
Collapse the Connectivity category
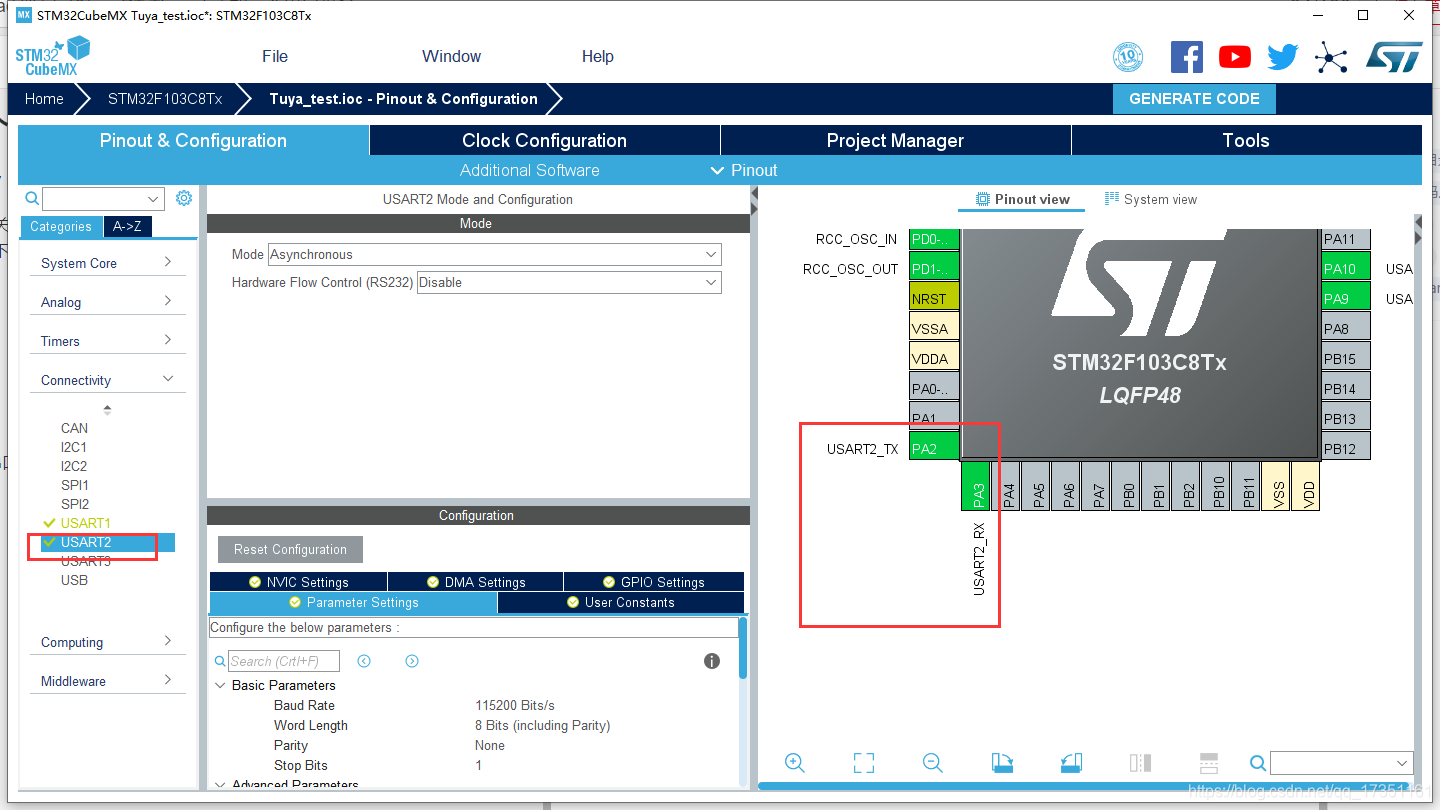(x=107, y=380)
